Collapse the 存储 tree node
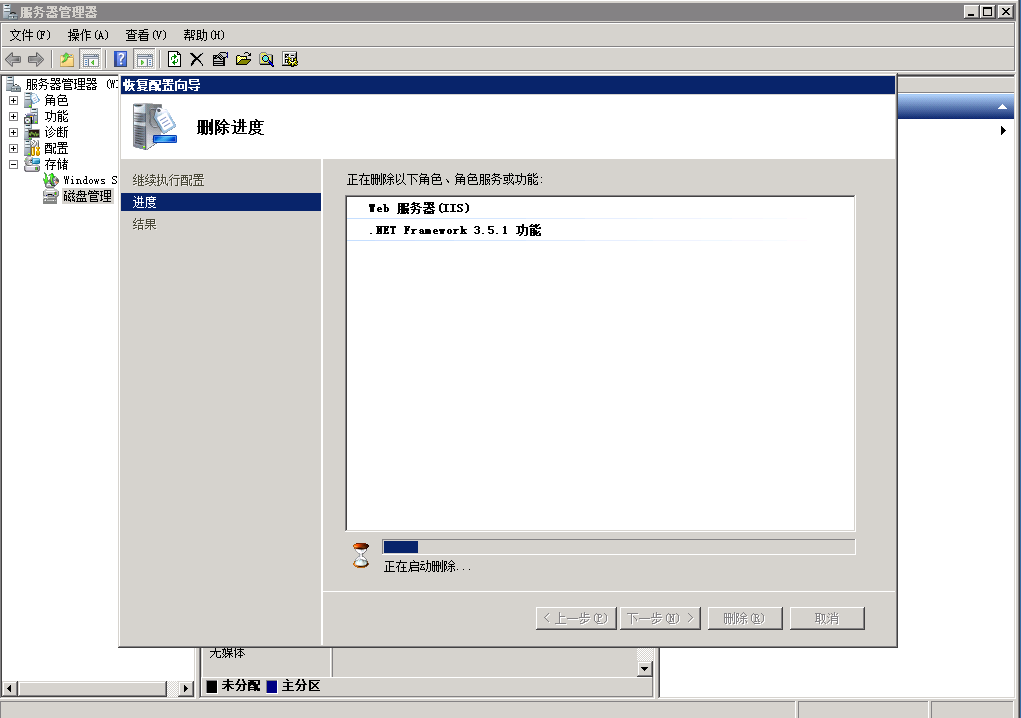1021x718 pixels. click(x=14, y=164)
